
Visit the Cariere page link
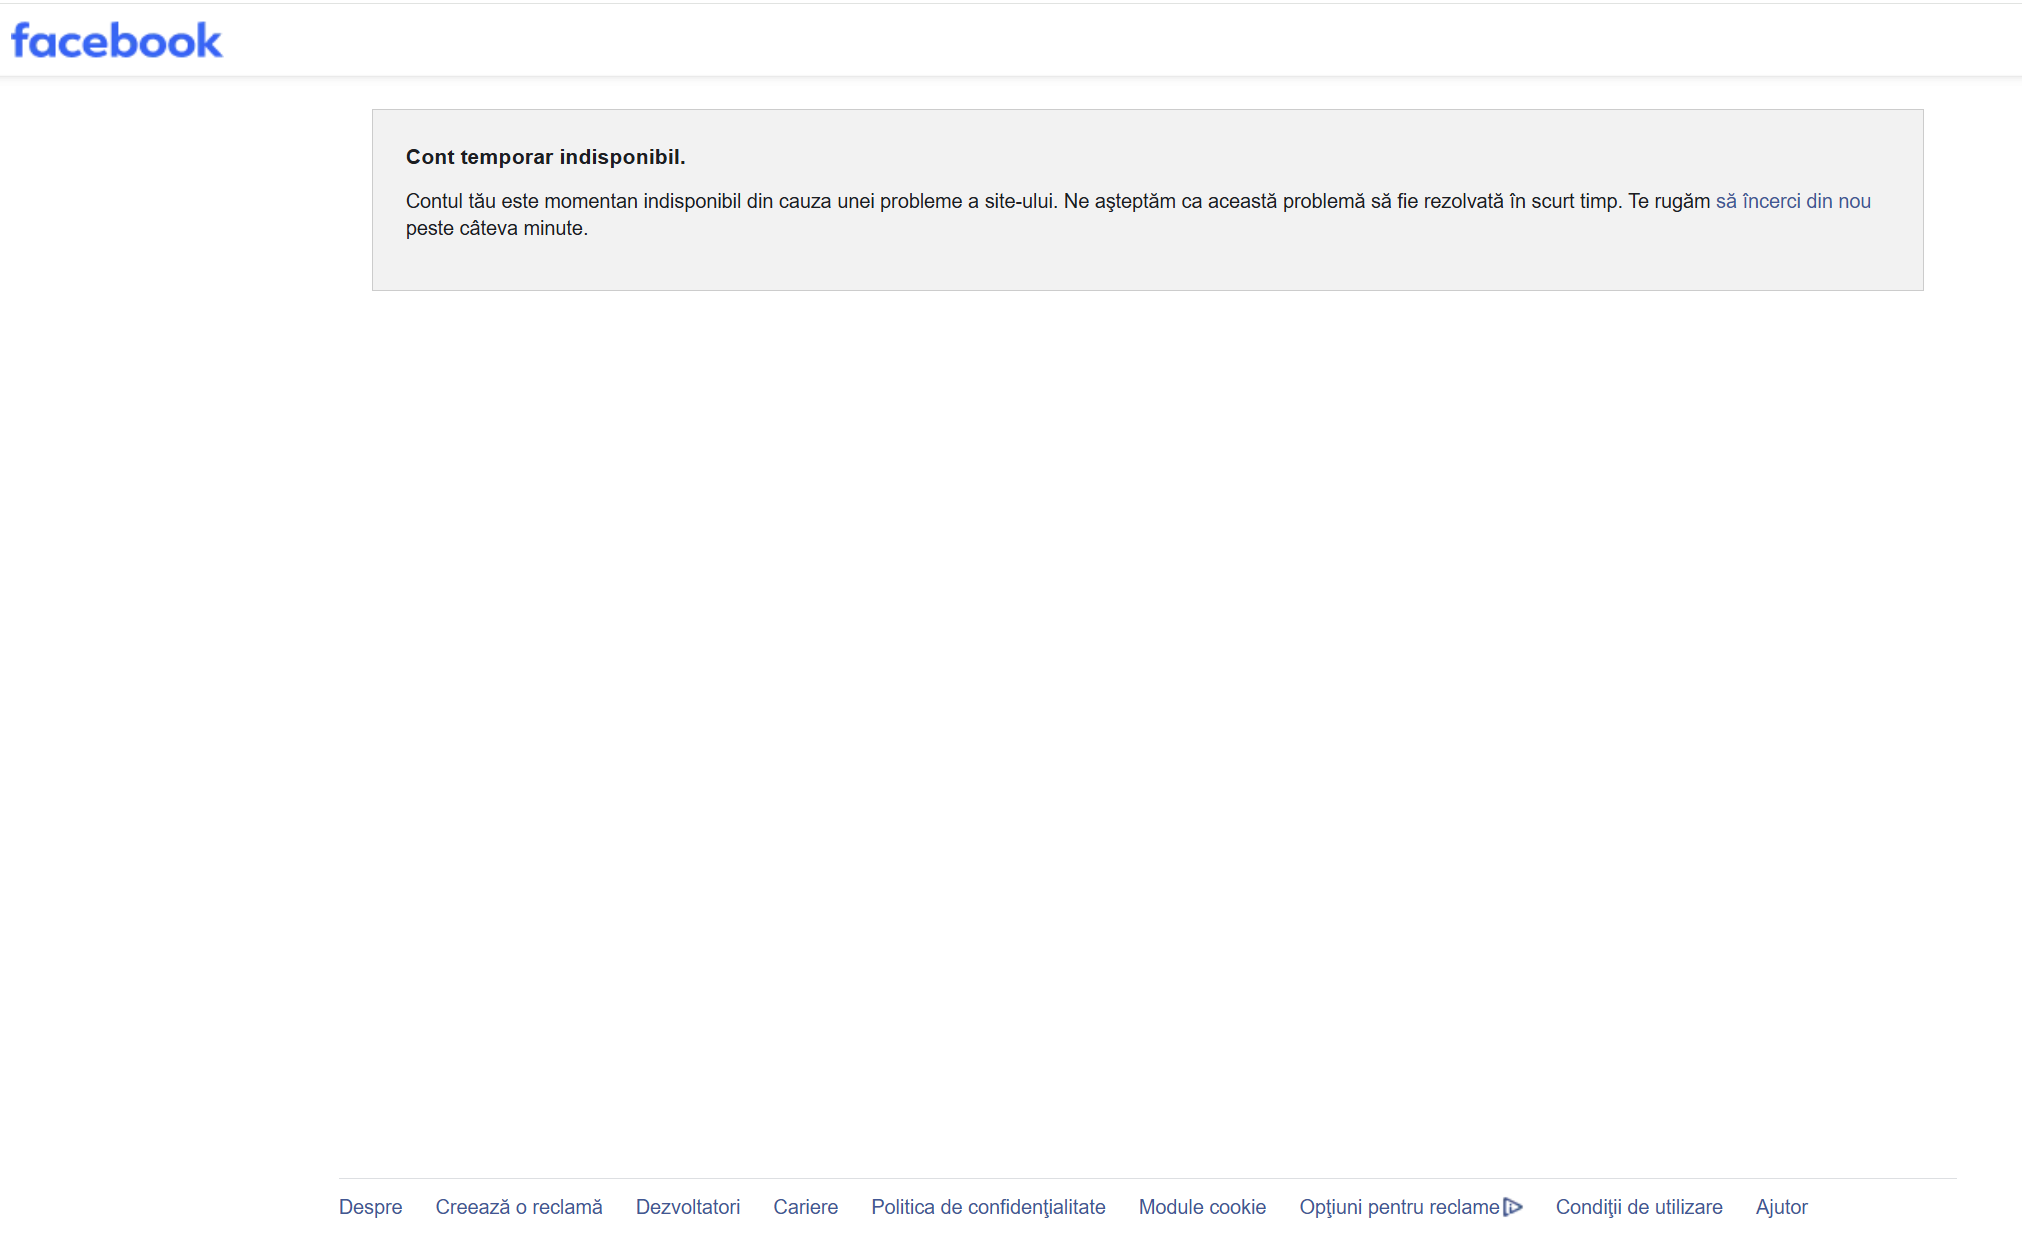tap(806, 1207)
